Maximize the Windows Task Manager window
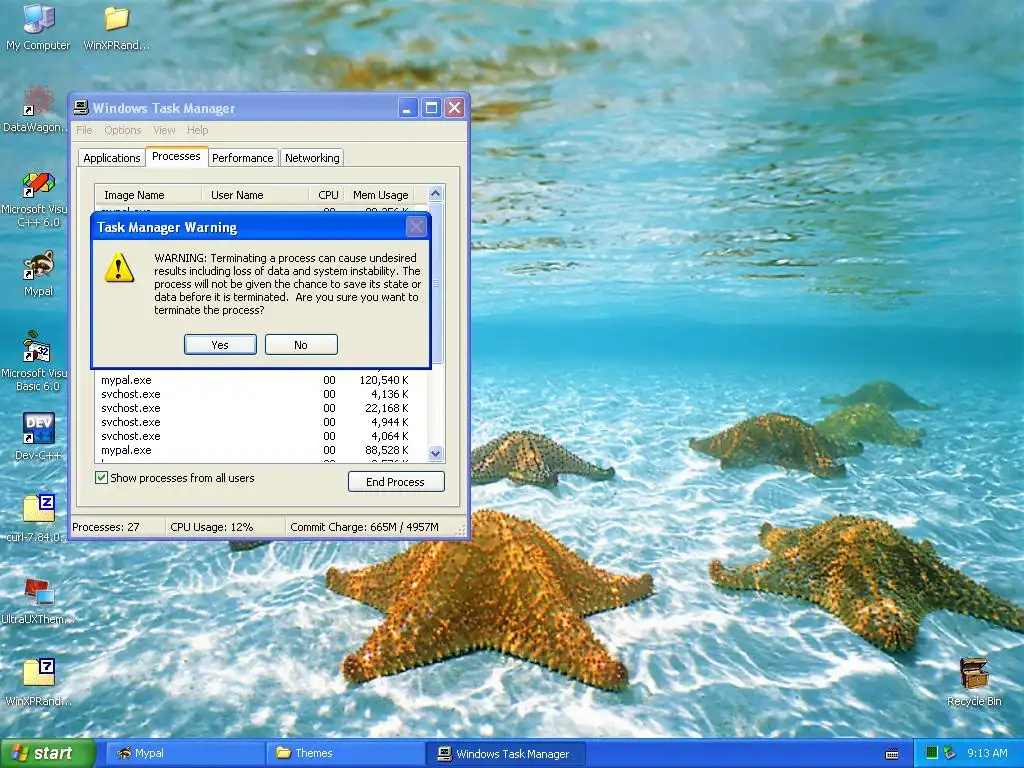The height and width of the screenshot is (768, 1024). pos(431,108)
